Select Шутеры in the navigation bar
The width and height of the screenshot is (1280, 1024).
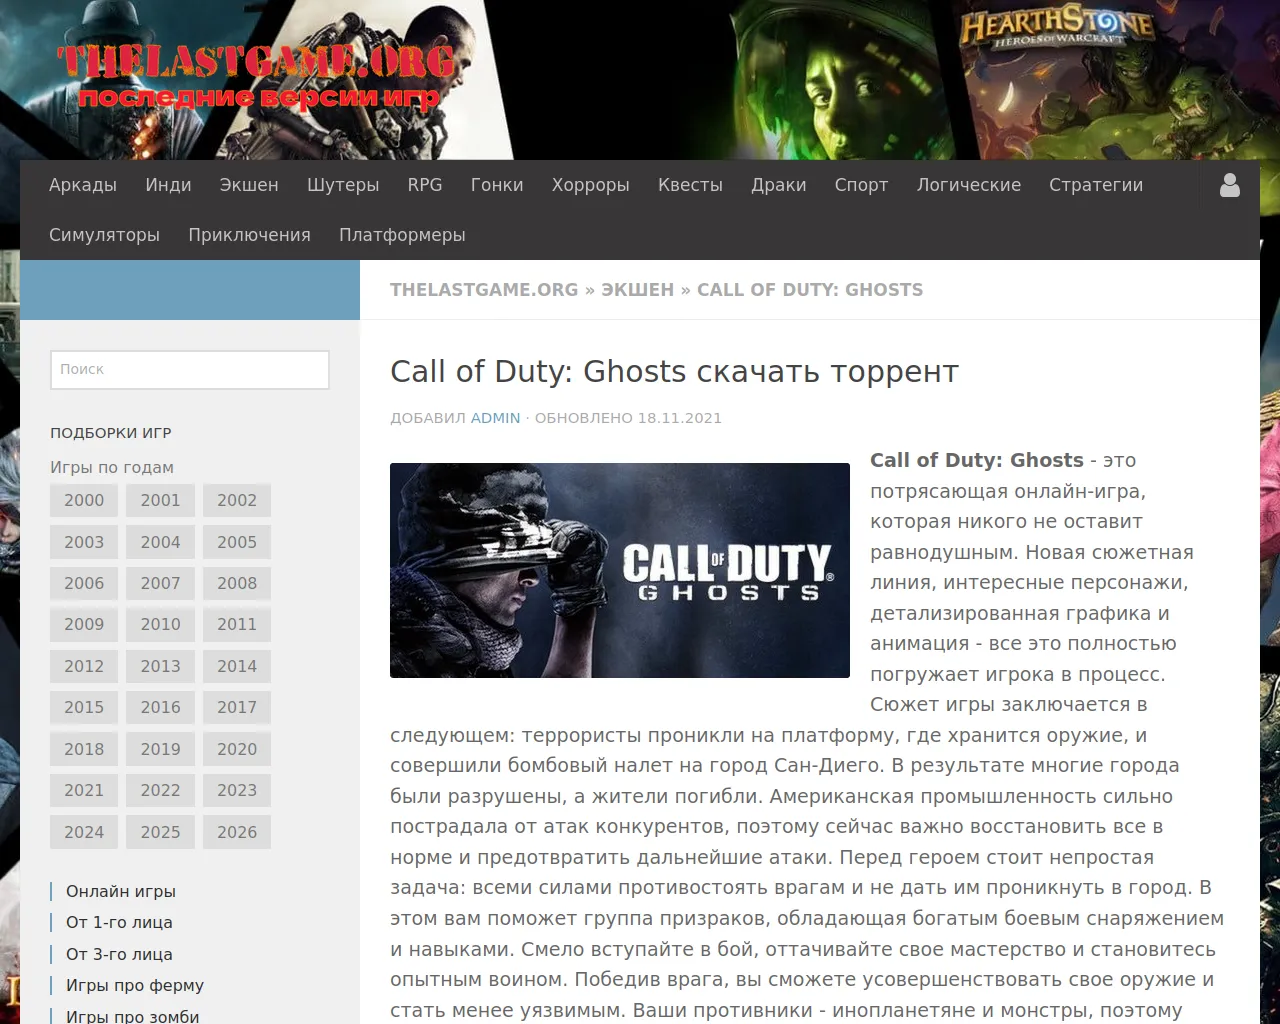343,185
